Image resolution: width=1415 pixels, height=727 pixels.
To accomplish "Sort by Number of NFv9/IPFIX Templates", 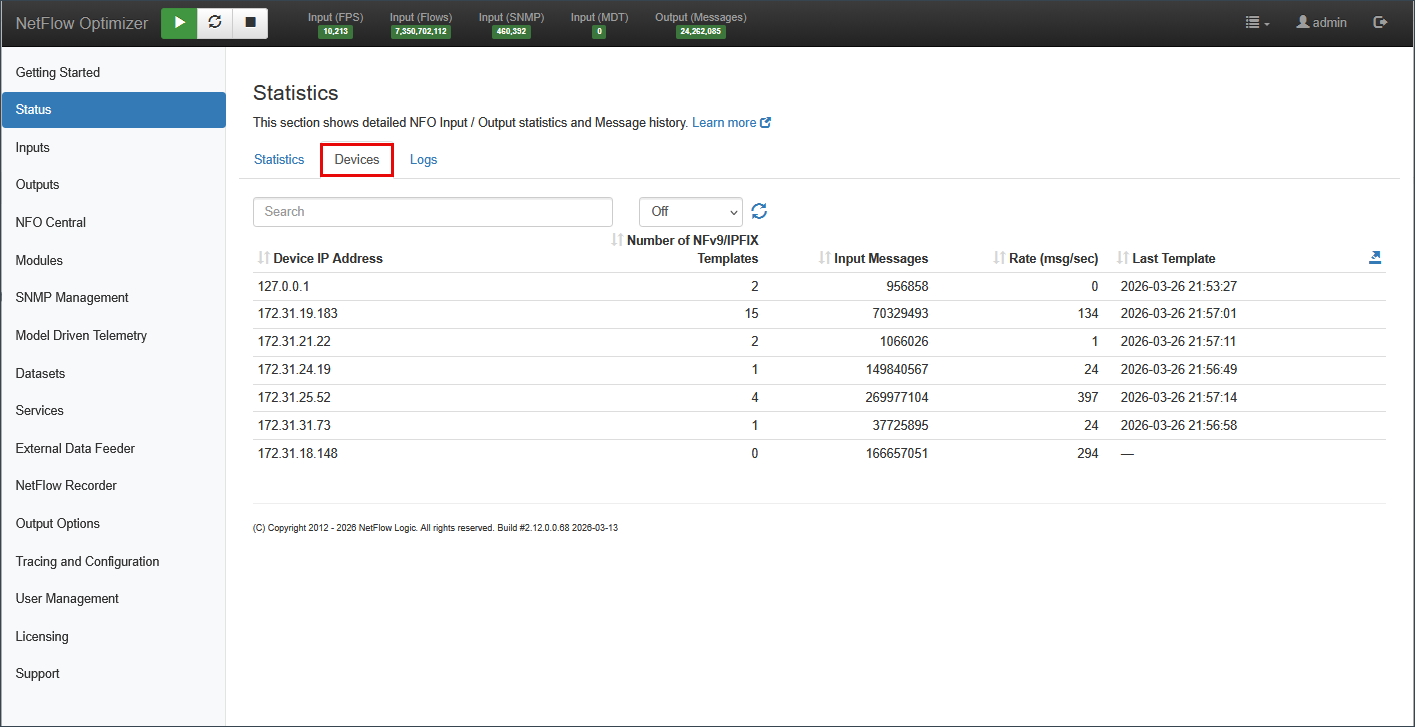I will [x=691, y=249].
